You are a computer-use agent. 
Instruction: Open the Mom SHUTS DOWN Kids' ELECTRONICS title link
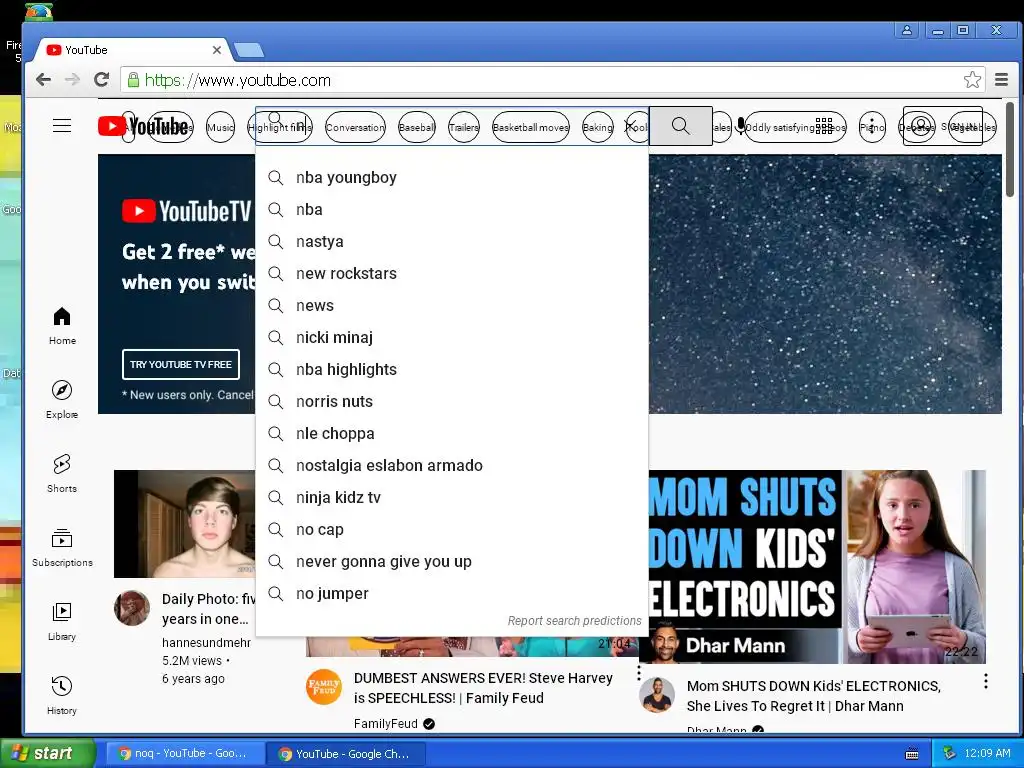click(x=814, y=696)
